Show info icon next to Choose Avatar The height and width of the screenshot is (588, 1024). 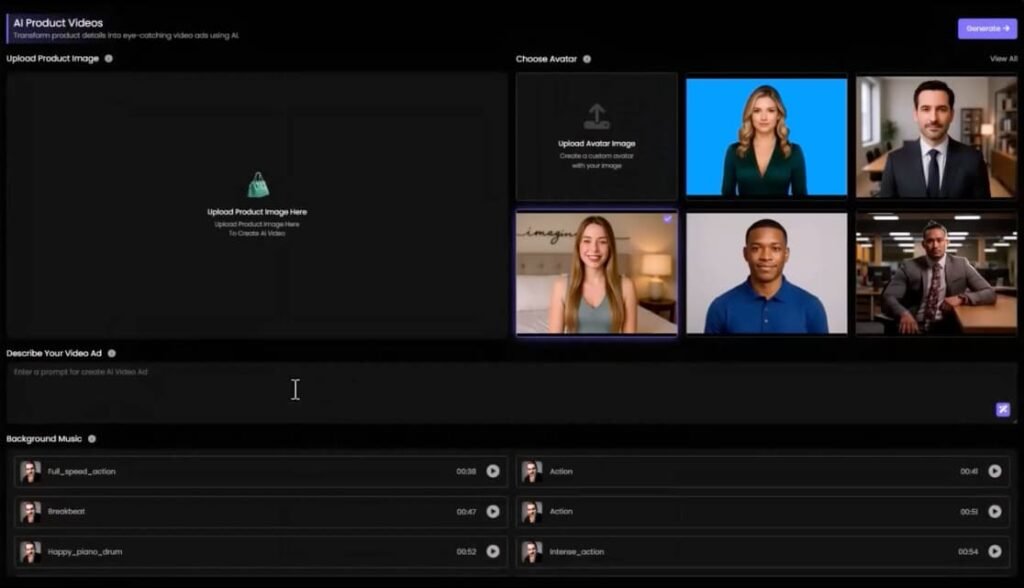587,59
